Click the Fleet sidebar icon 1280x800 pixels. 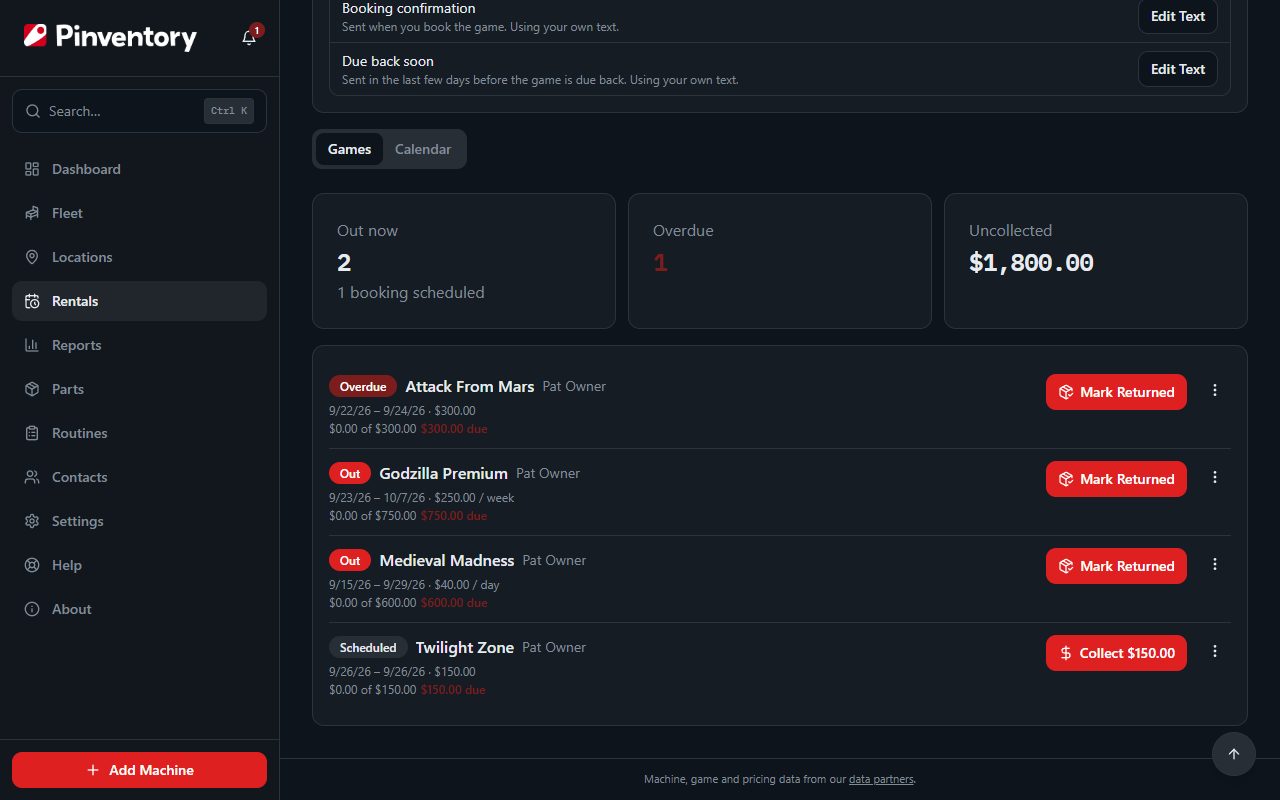[32, 213]
